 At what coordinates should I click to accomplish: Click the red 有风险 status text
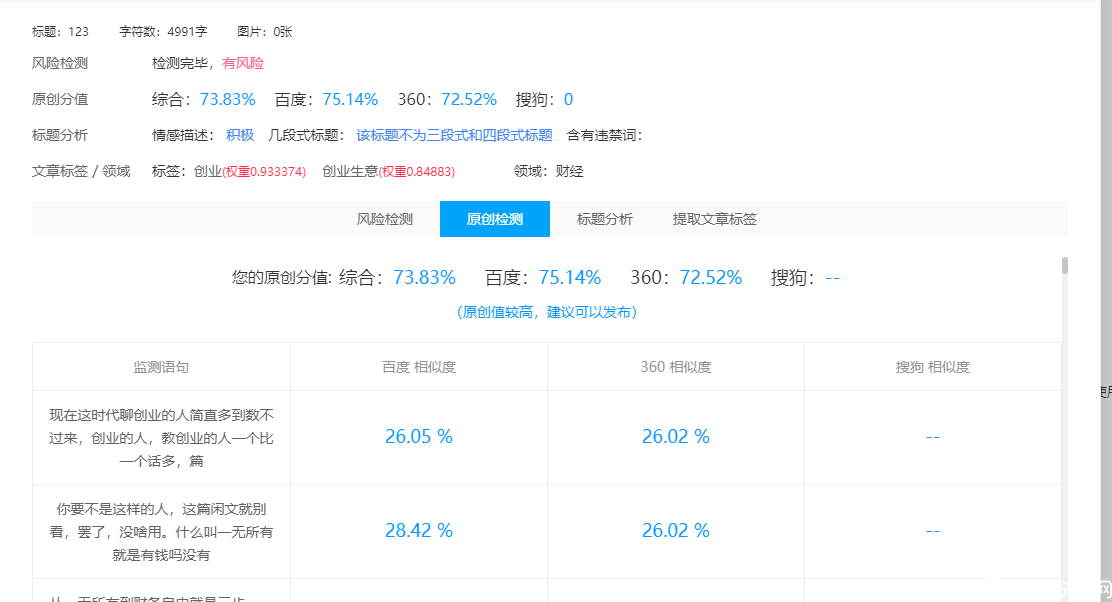(243, 63)
